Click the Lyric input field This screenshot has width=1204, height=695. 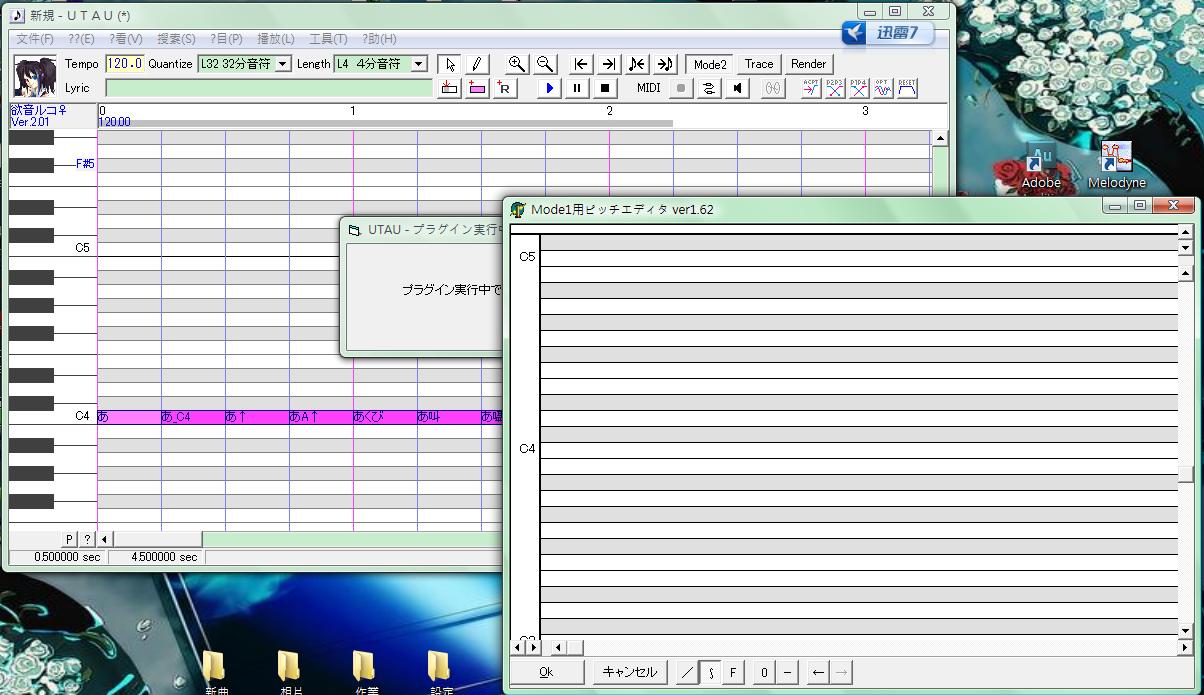coord(269,88)
